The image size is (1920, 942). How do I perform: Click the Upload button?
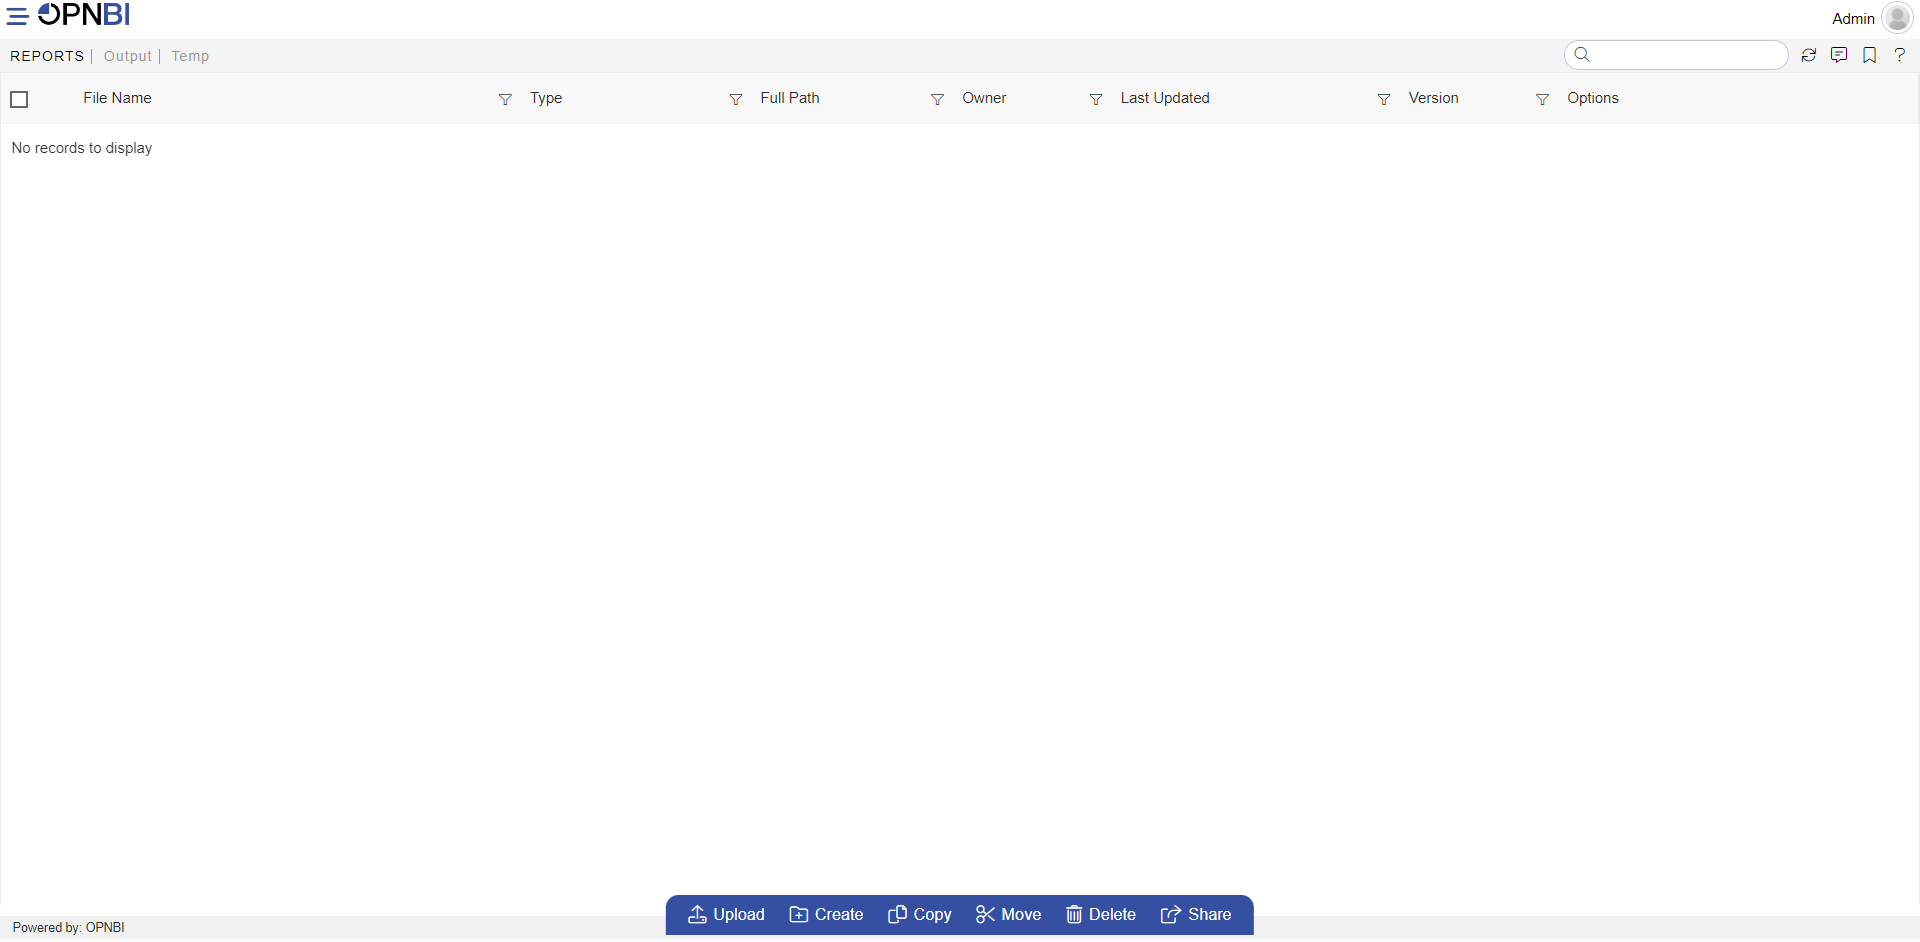pos(727,915)
